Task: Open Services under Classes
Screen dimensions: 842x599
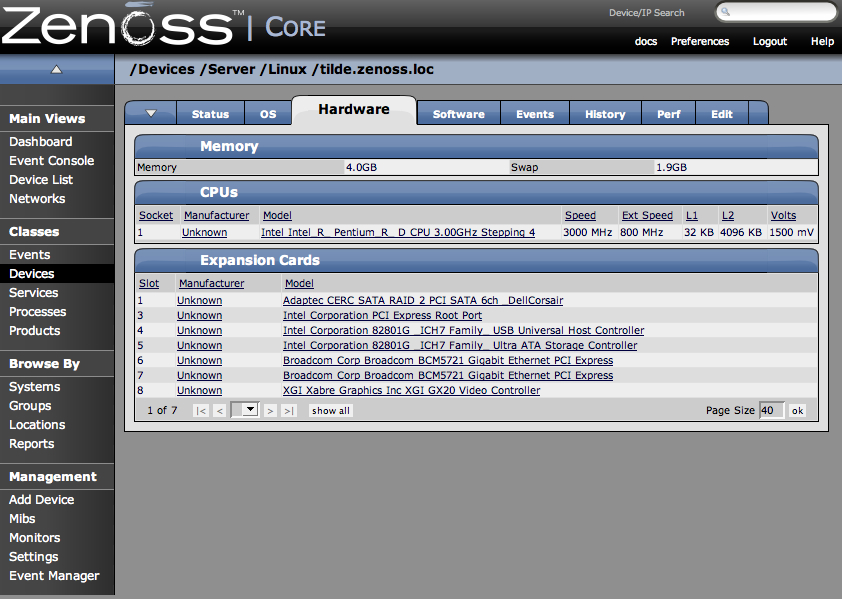Action: pos(33,293)
